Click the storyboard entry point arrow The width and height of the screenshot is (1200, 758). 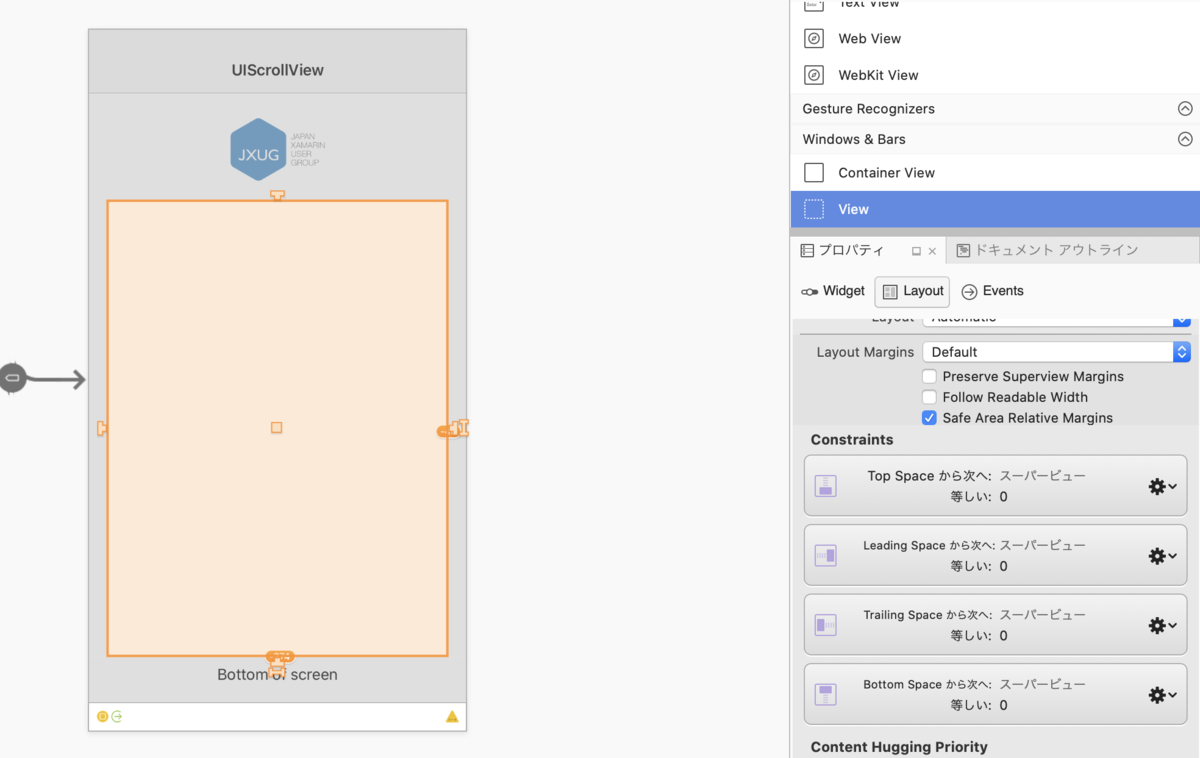point(43,378)
